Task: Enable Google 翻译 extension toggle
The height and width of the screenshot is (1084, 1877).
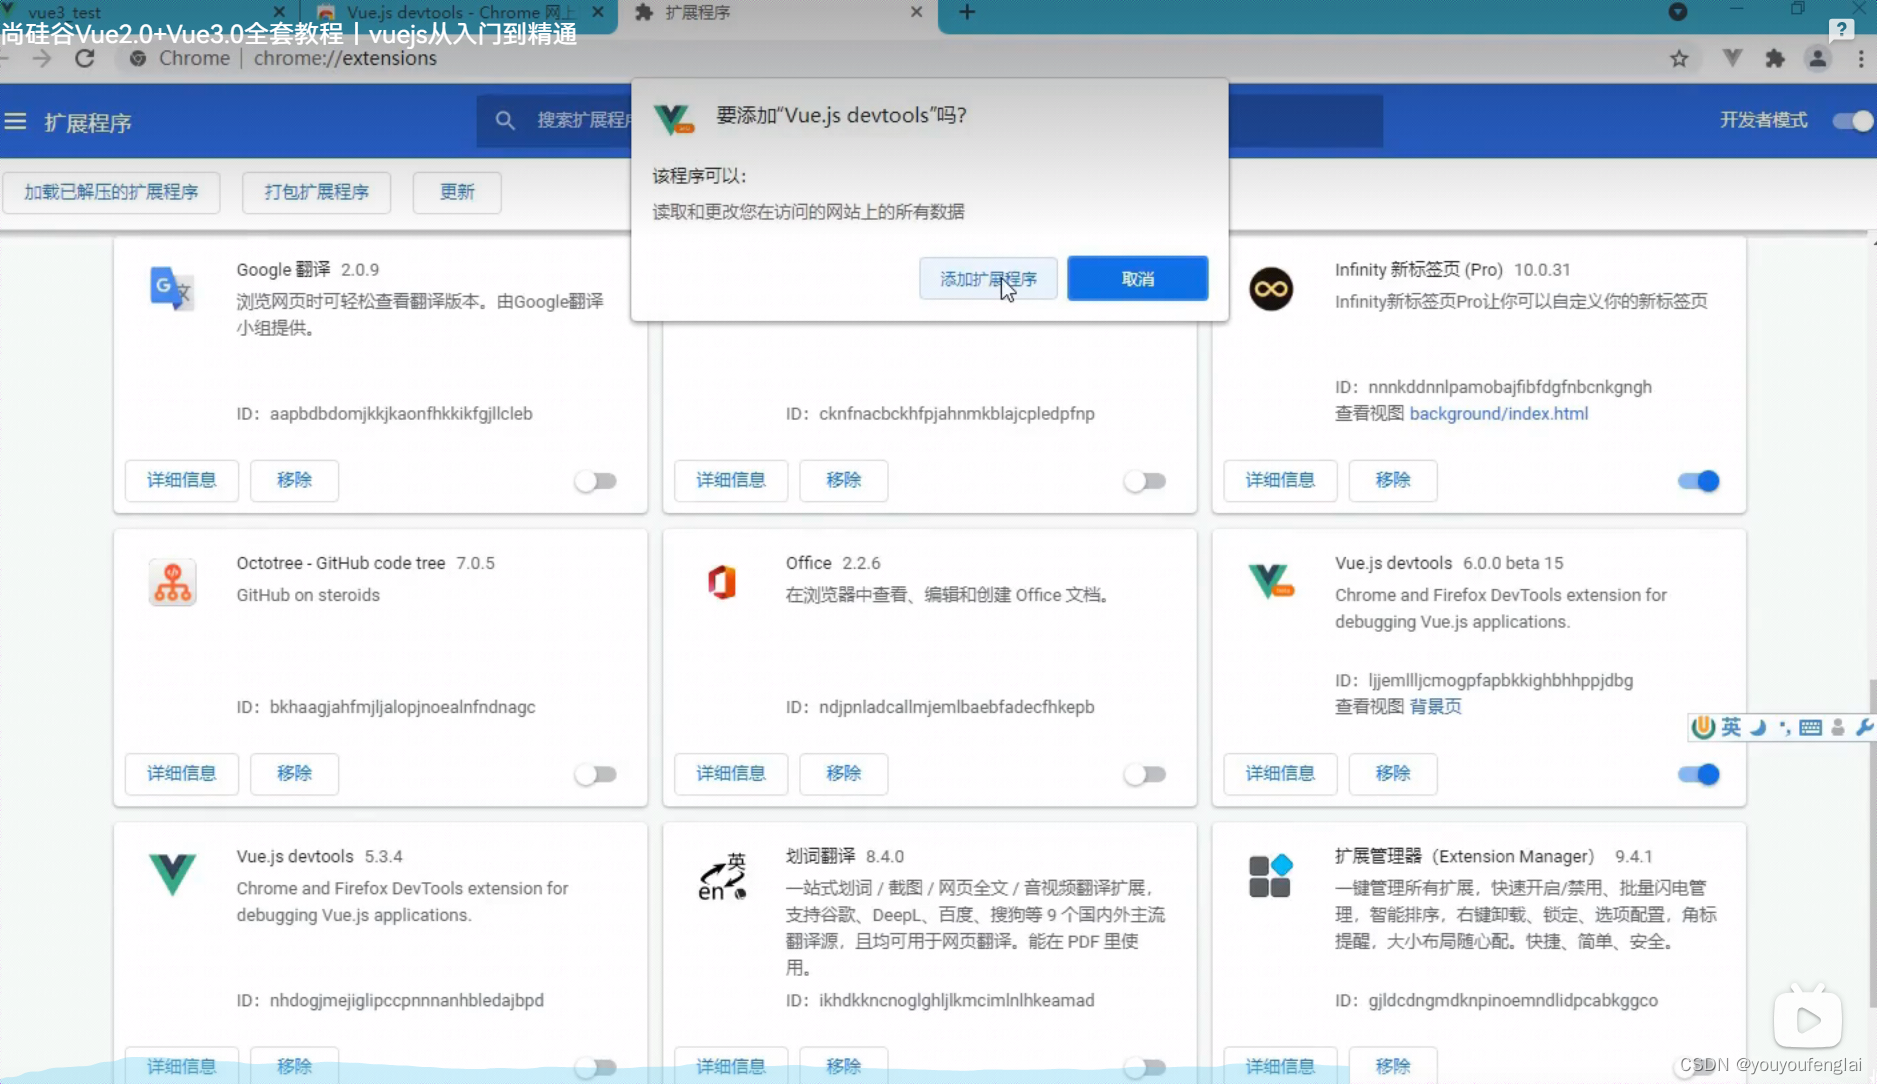Action: 596,481
